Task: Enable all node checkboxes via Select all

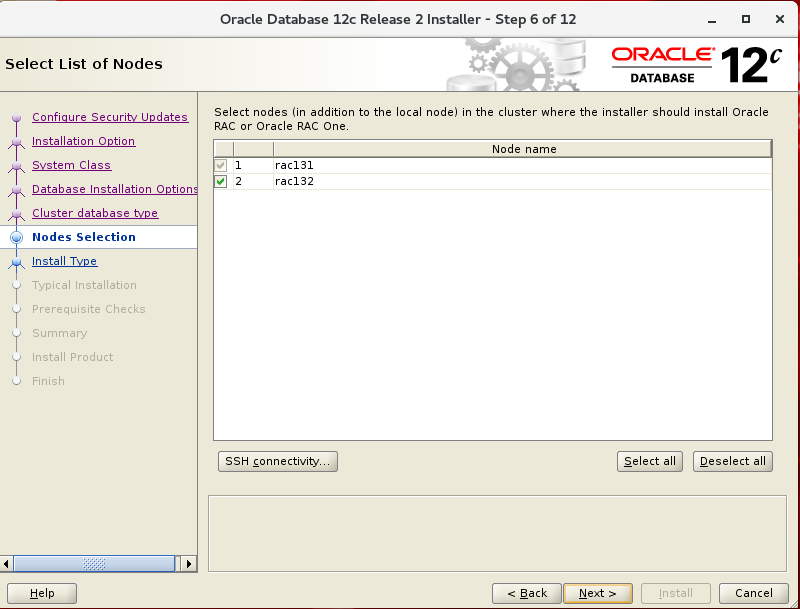Action: tap(649, 461)
